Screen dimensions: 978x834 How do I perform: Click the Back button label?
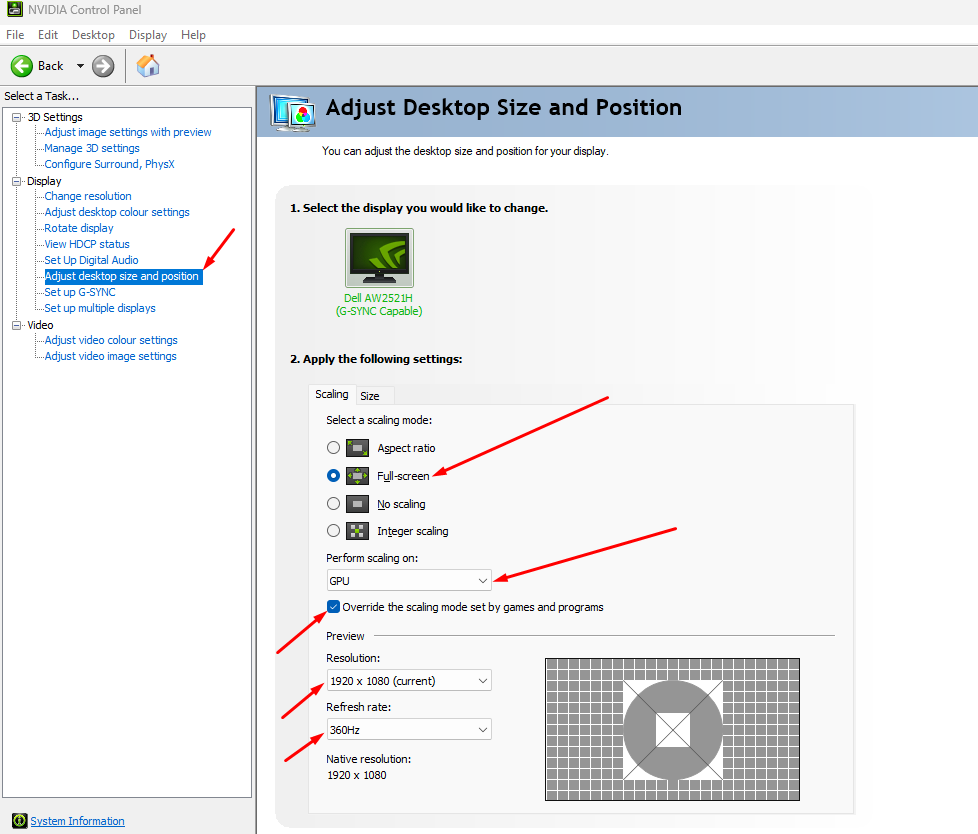(51, 65)
